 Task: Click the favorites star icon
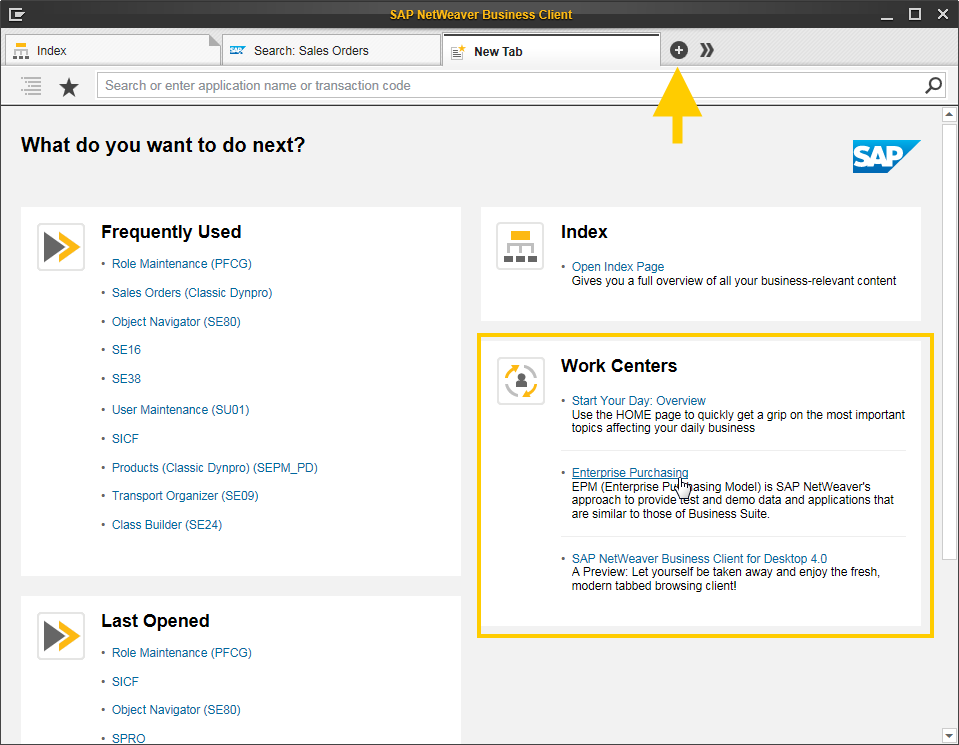click(x=69, y=87)
